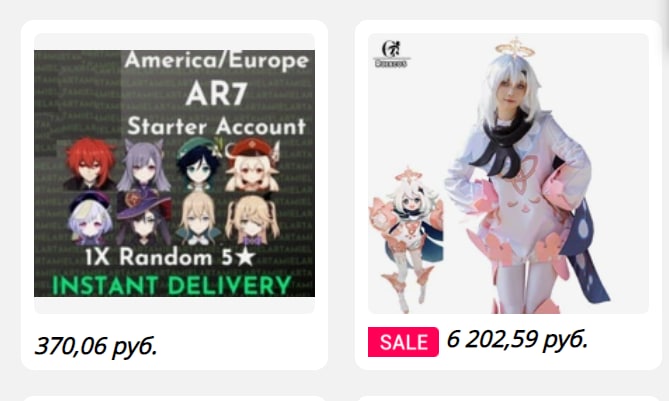Click the purple-haired cat-ear character avatar
This screenshot has height=401, width=669.
point(144,164)
